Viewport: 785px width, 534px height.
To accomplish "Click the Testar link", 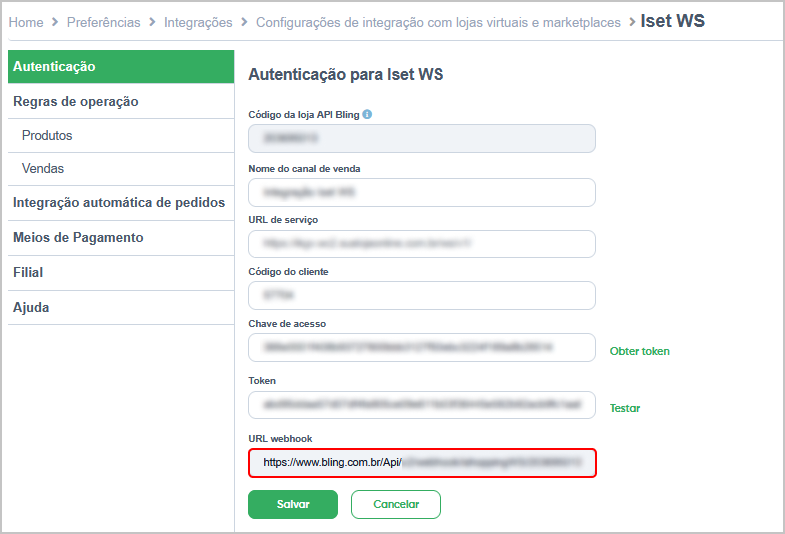I will coord(625,408).
